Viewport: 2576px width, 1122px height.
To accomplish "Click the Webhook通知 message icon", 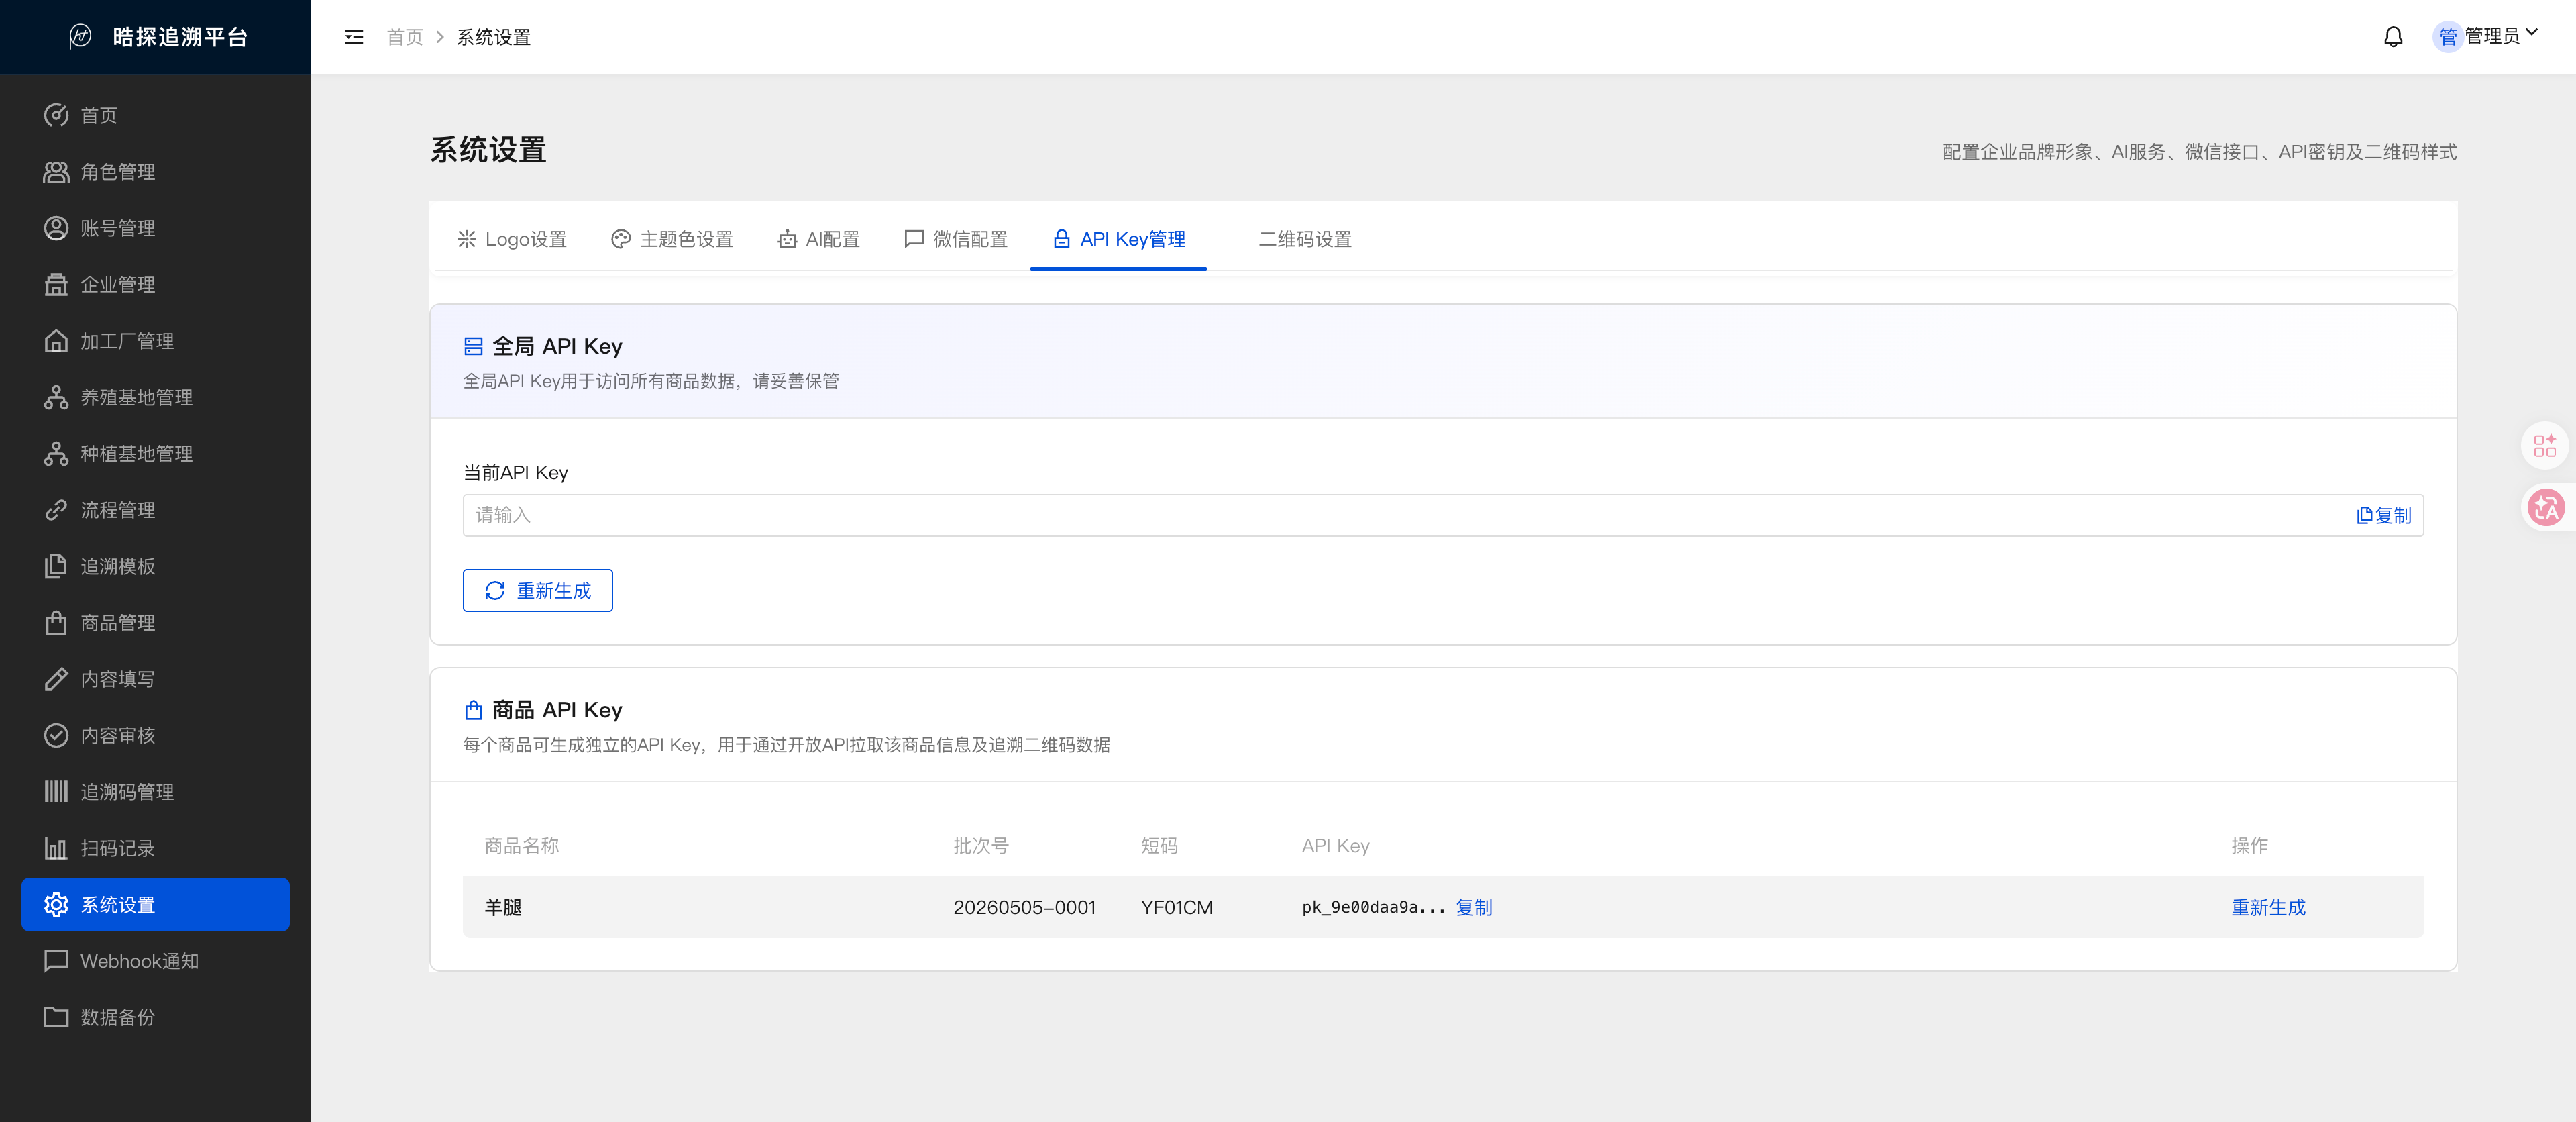I will pos(56,961).
